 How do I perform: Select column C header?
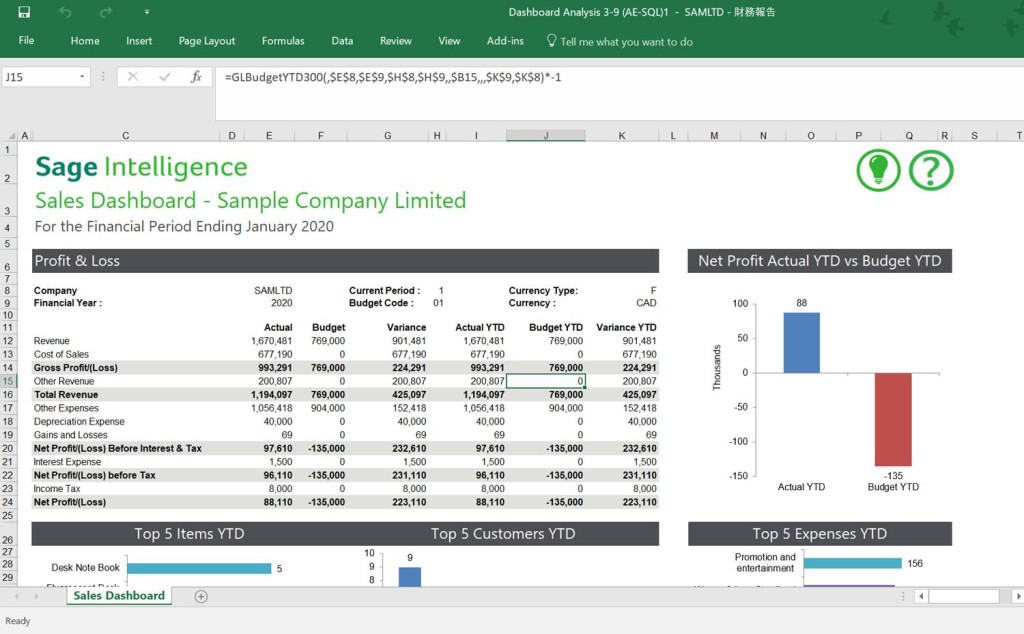125,136
